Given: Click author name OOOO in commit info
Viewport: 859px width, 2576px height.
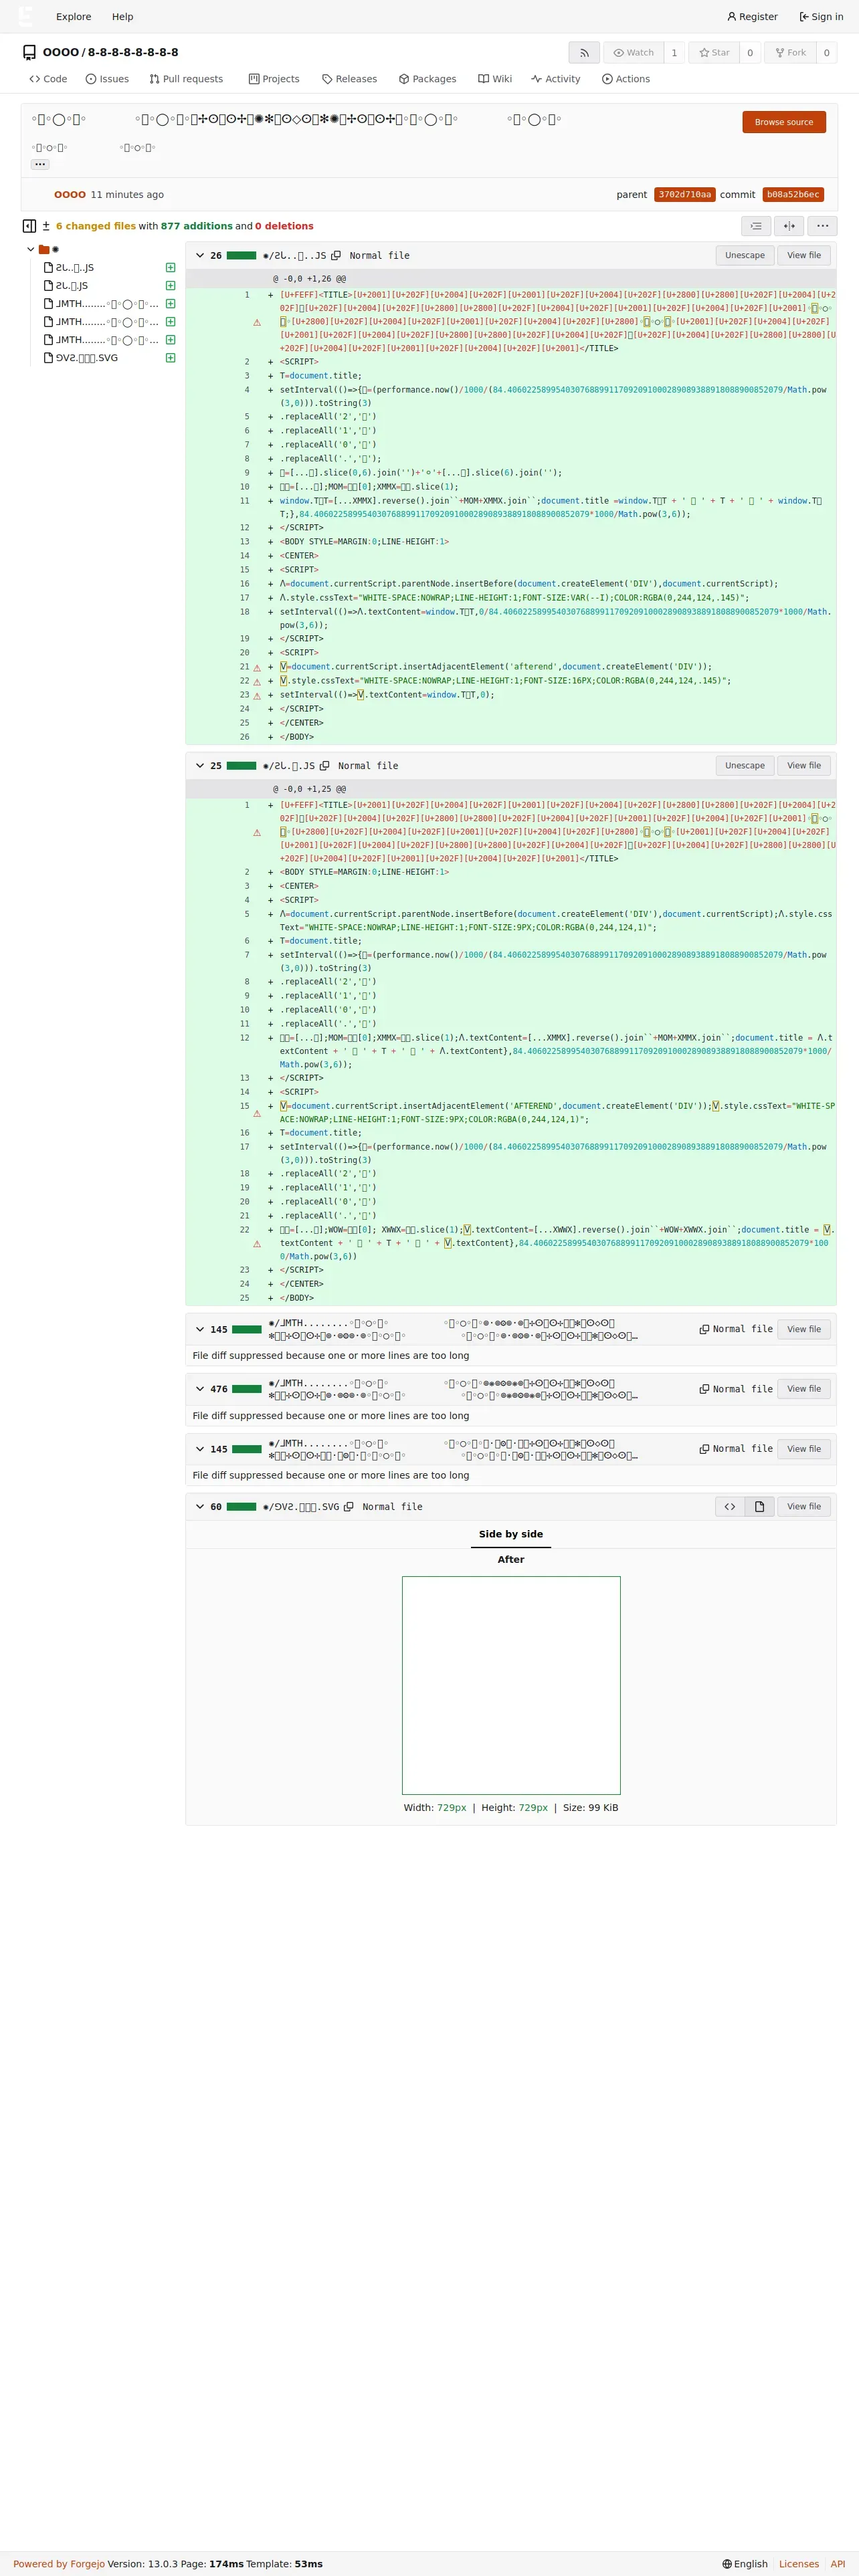Looking at the screenshot, I should tap(69, 195).
